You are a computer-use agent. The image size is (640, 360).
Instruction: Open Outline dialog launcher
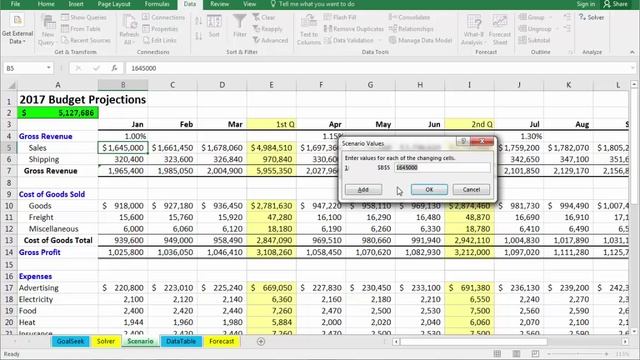pyautogui.click(x=571, y=52)
